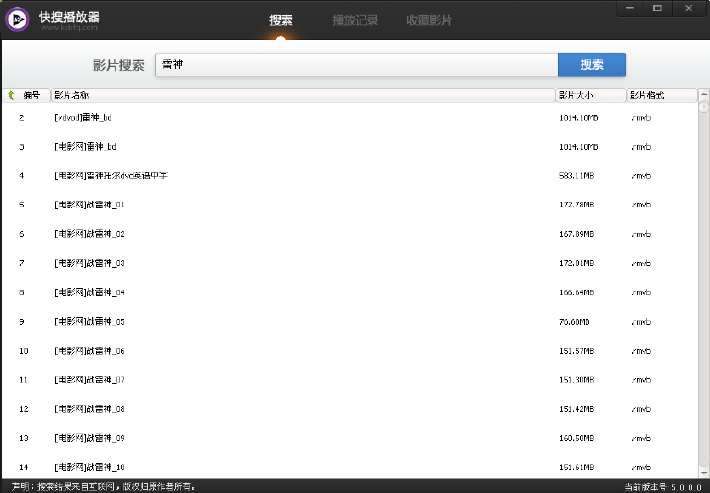Click the 声明 copyright notice in status bar
The width and height of the screenshot is (710, 493).
click(x=104, y=487)
